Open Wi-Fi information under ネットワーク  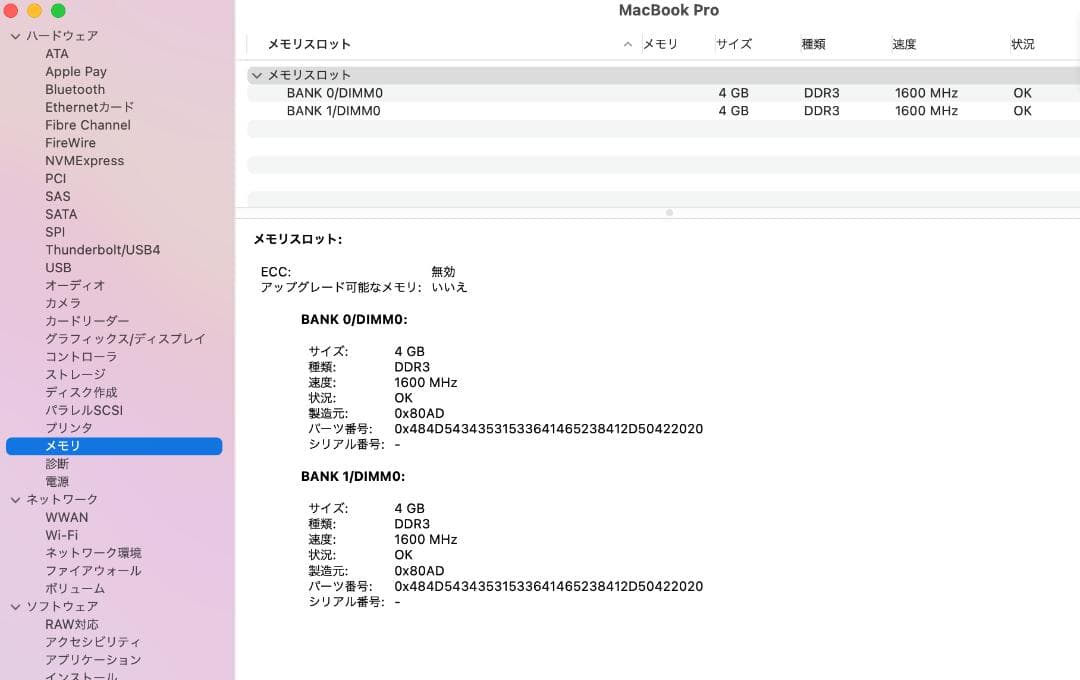(61, 535)
